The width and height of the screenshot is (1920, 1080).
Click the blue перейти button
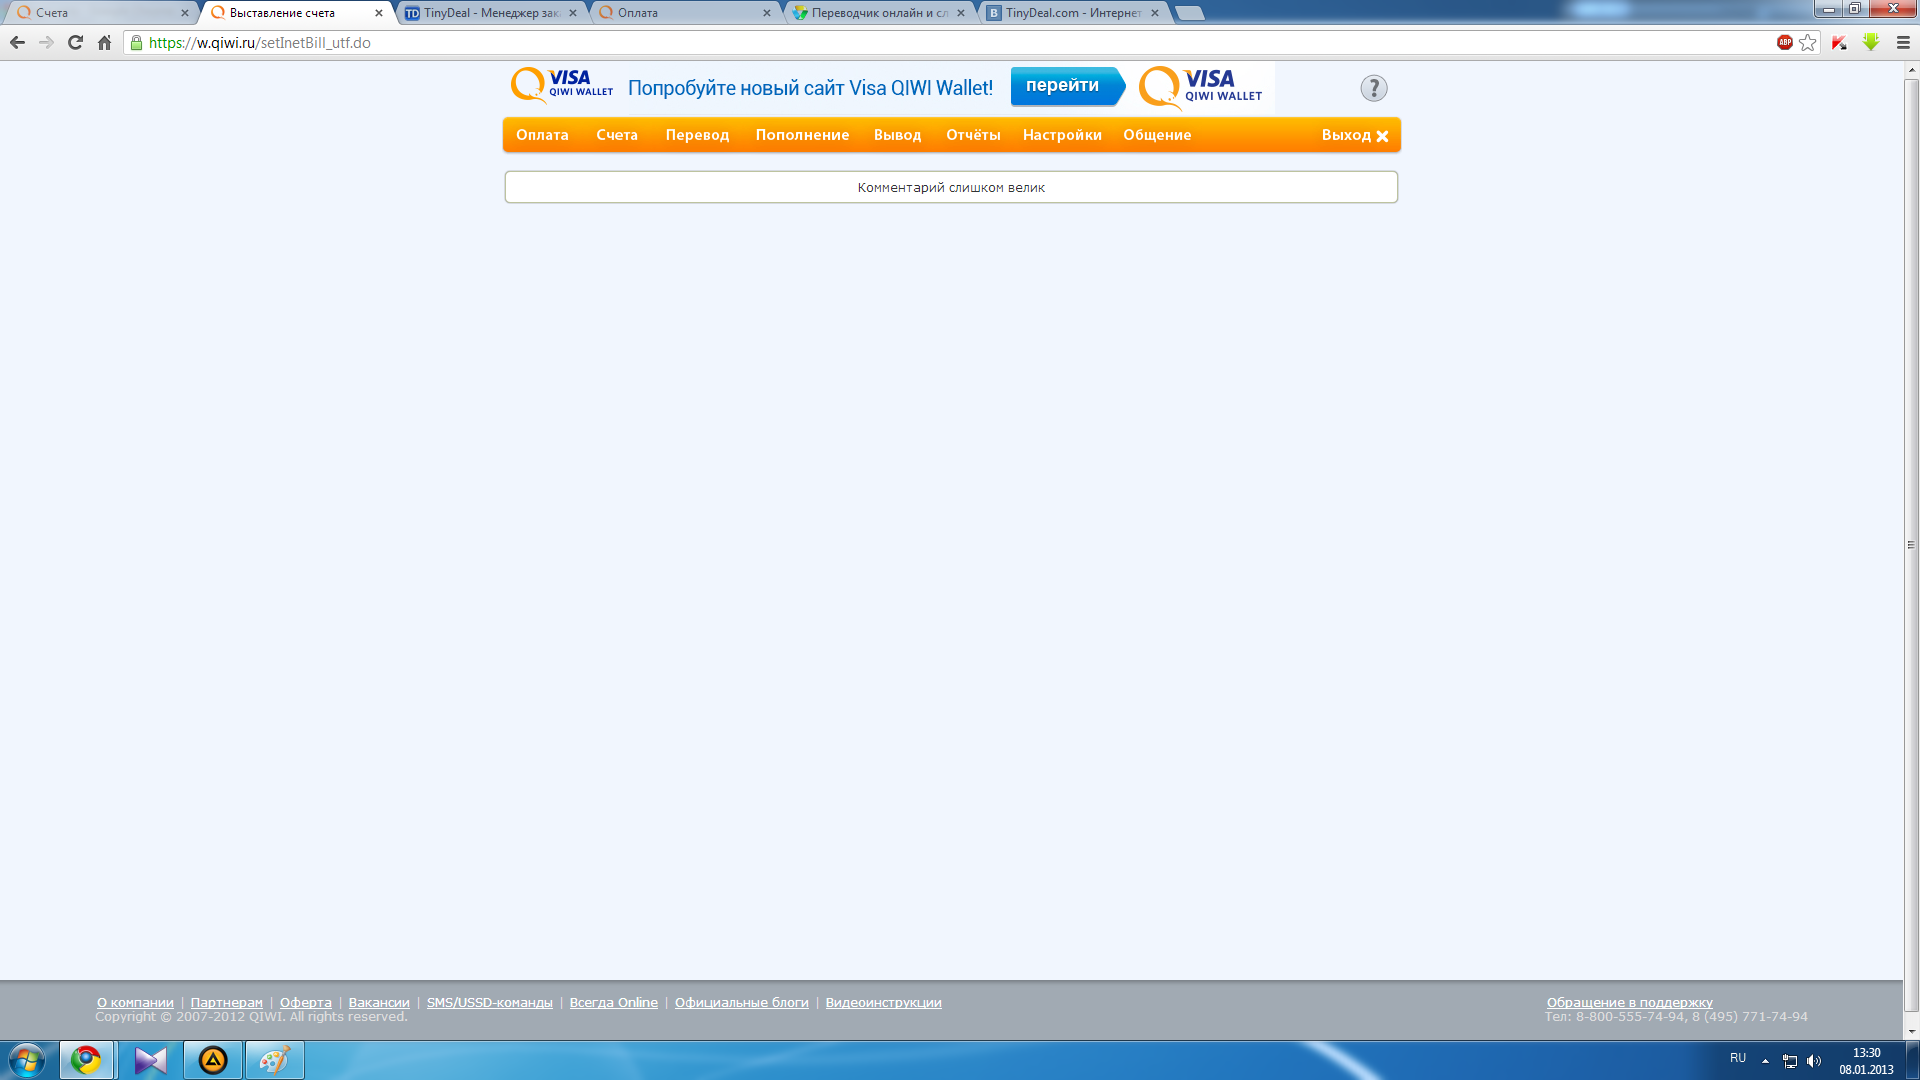(1063, 86)
